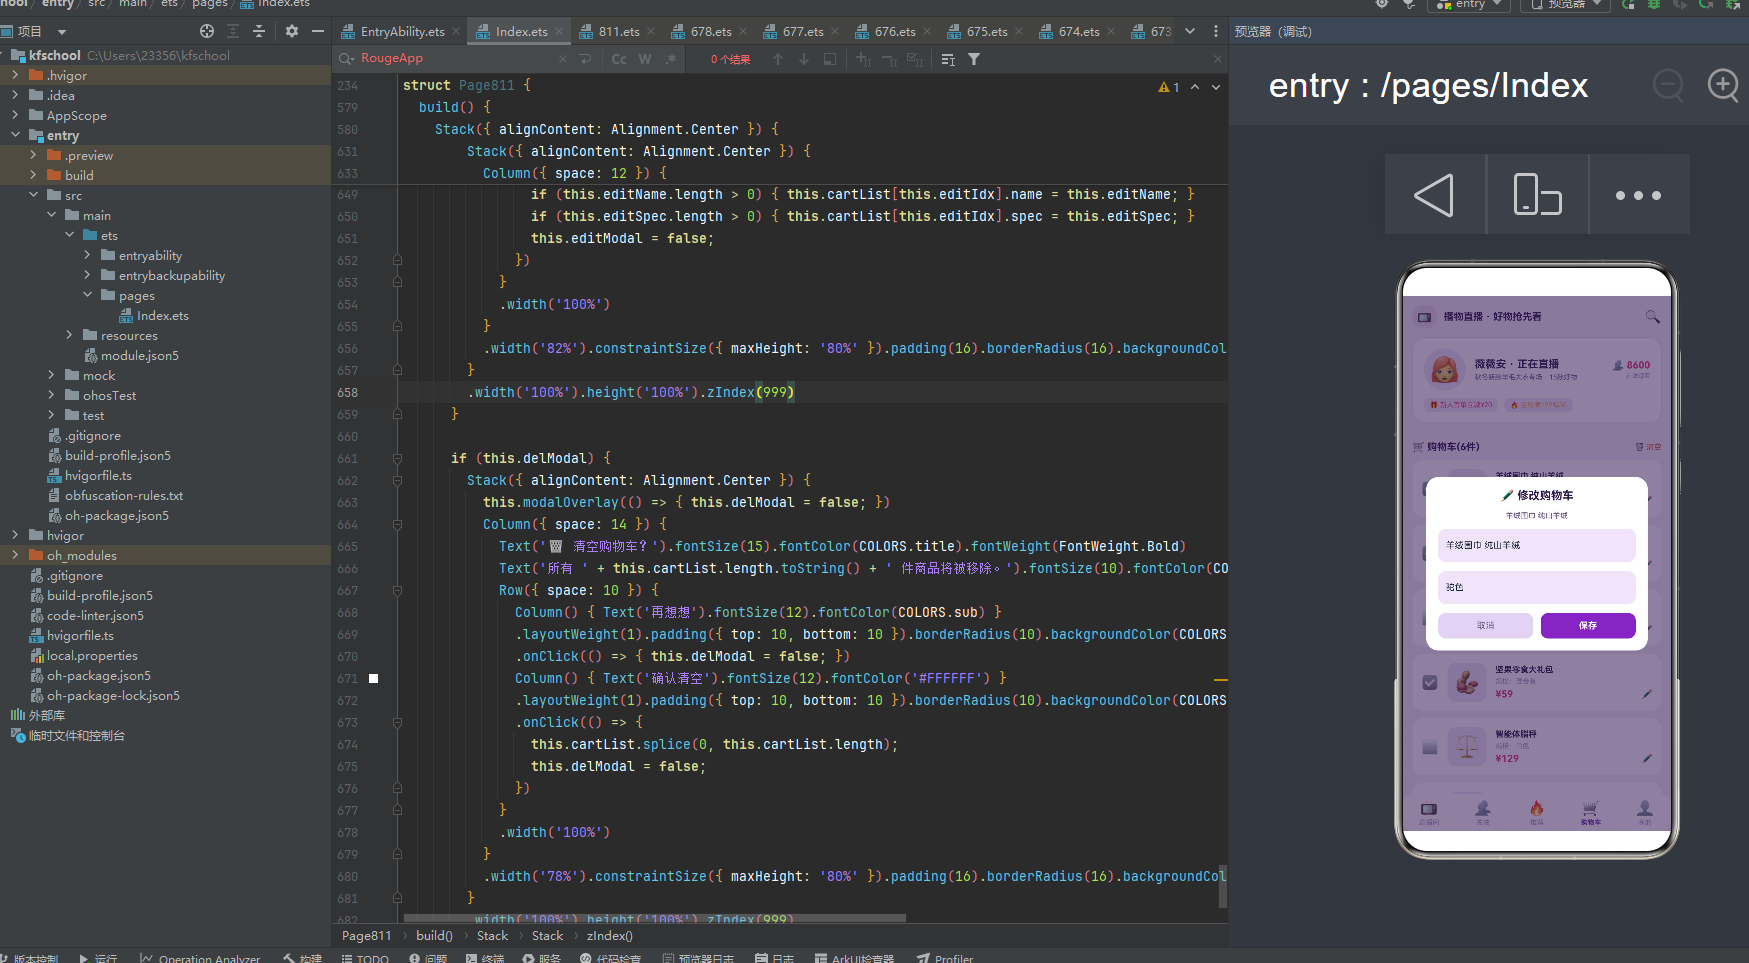Click the edit pencil on 坚果零食大礼包 item
Screen dimensions: 1749x963
(x=1647, y=694)
